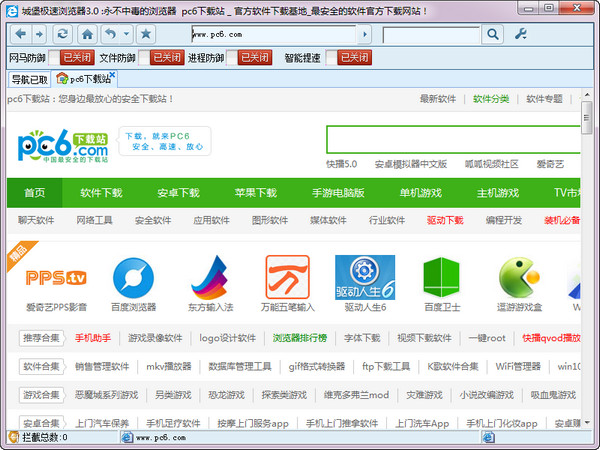The height and width of the screenshot is (450, 600).
Task: Go forward with the forward arrow button
Action: [x=39, y=34]
